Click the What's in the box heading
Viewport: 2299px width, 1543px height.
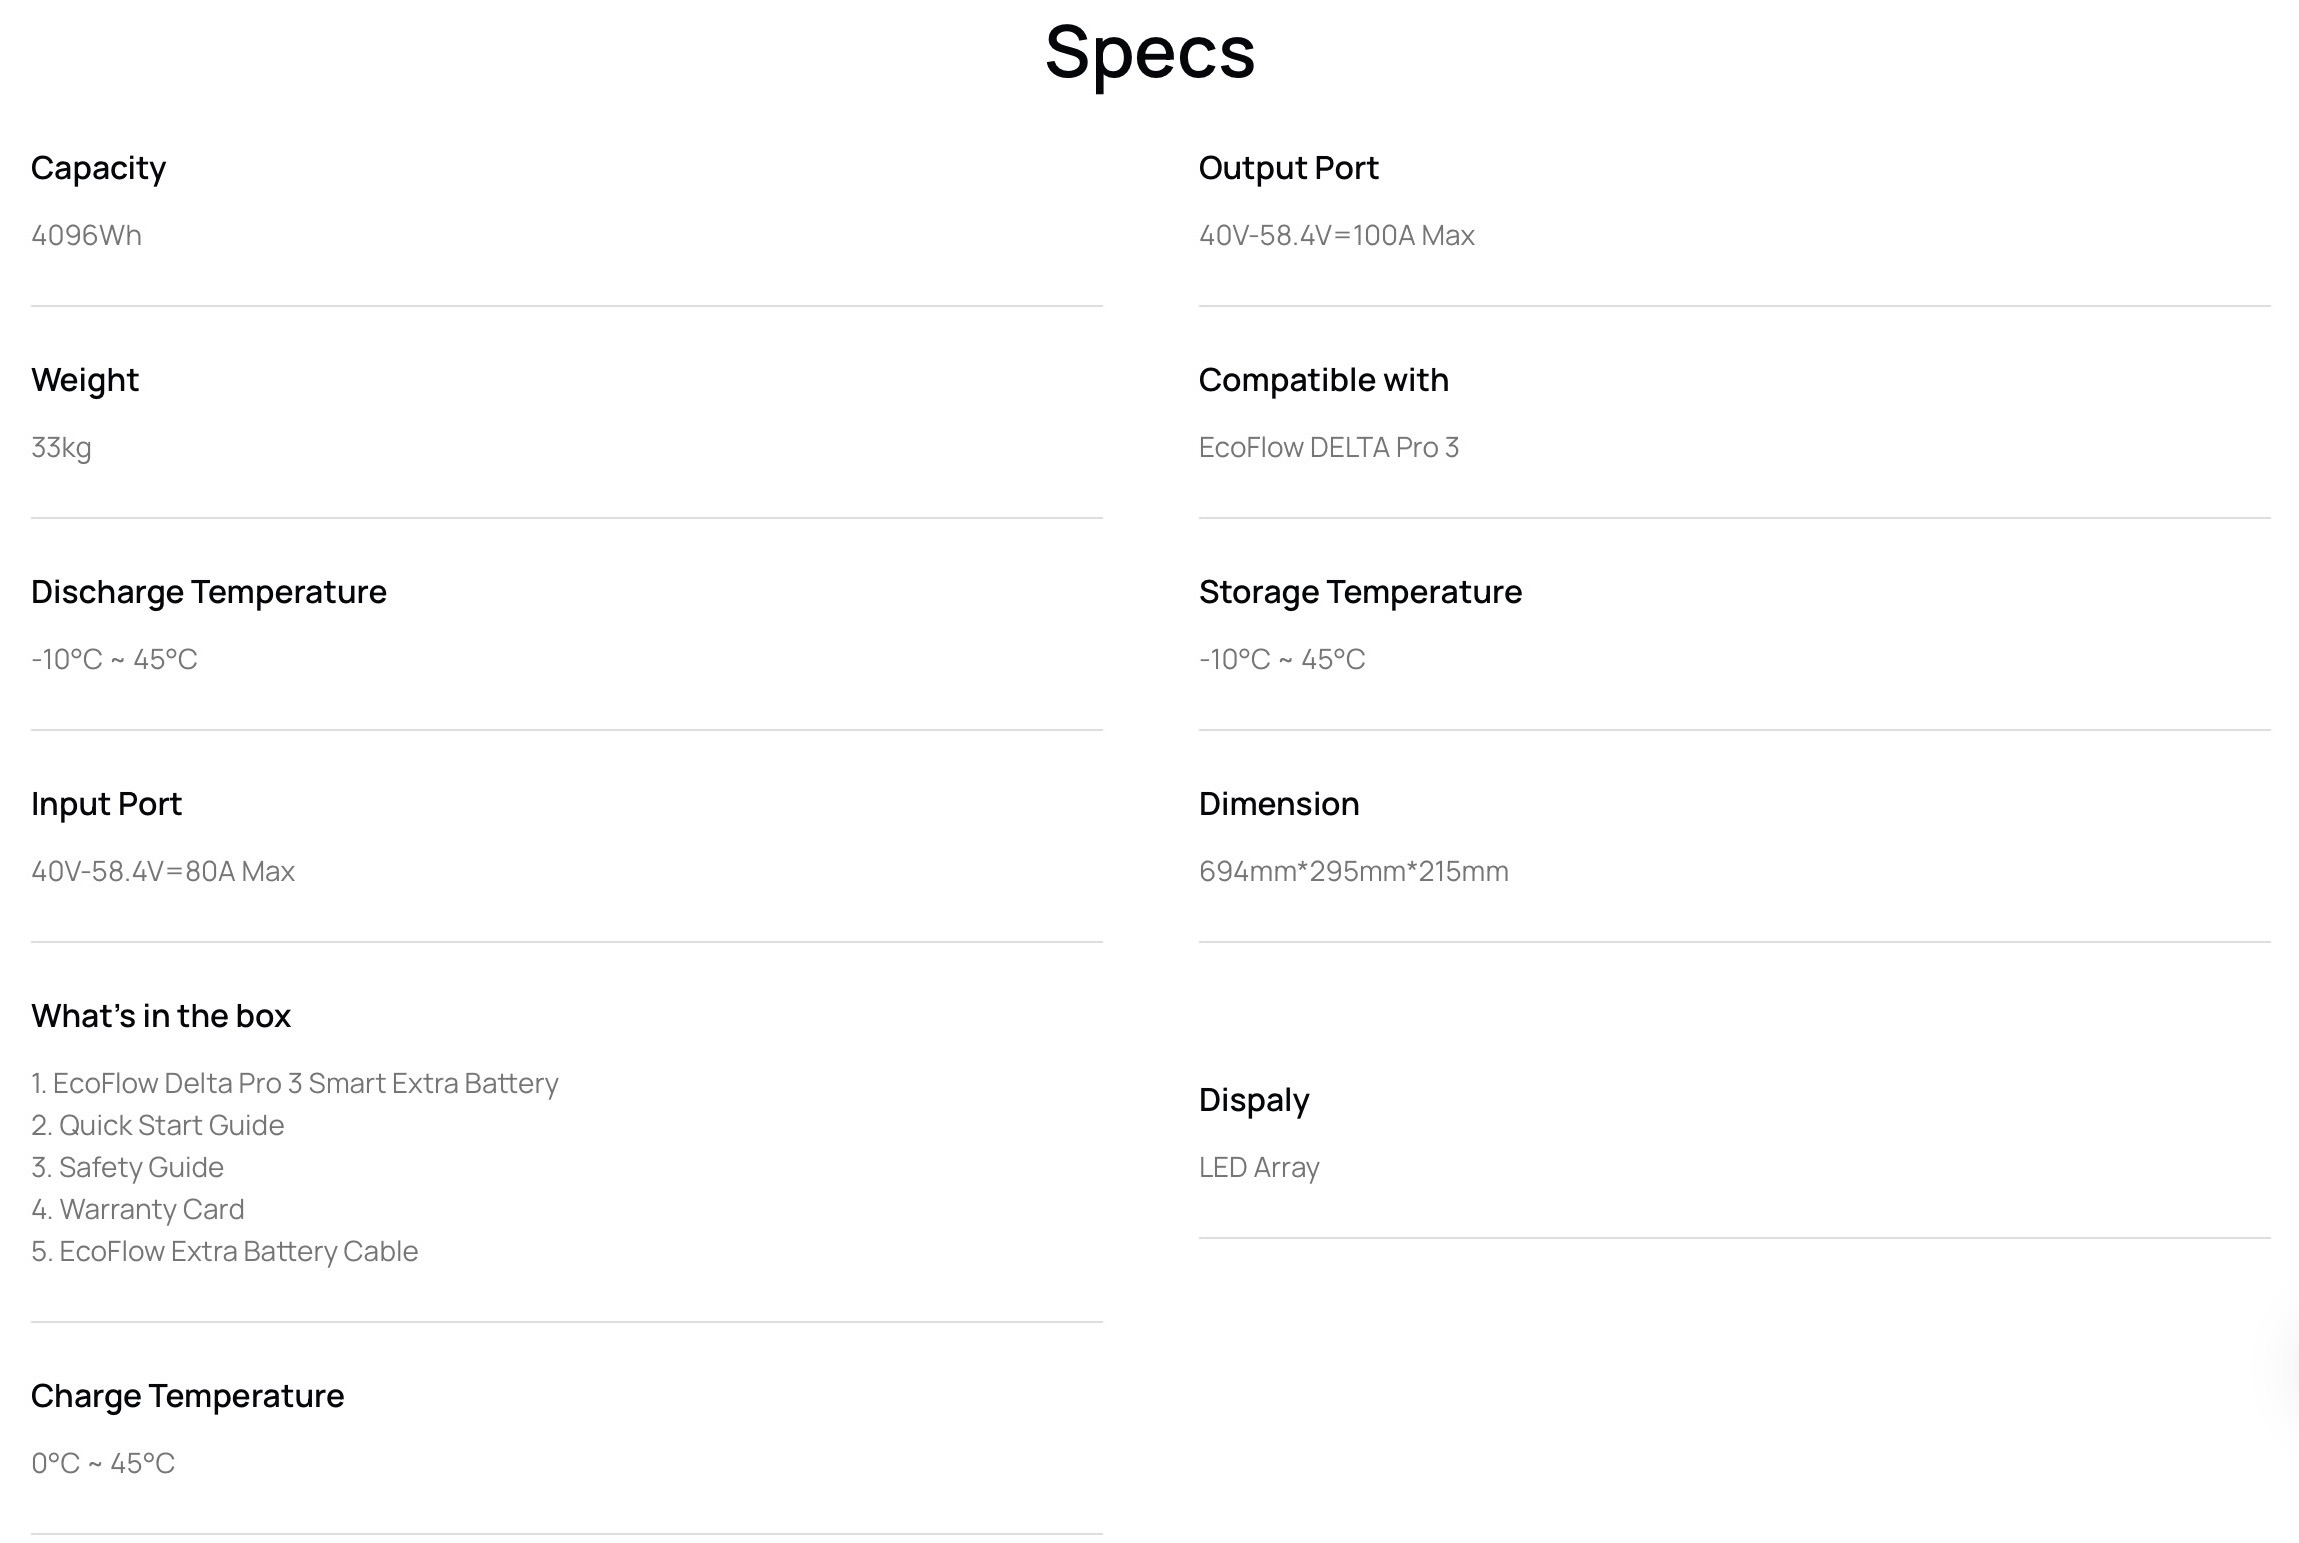click(x=161, y=1016)
